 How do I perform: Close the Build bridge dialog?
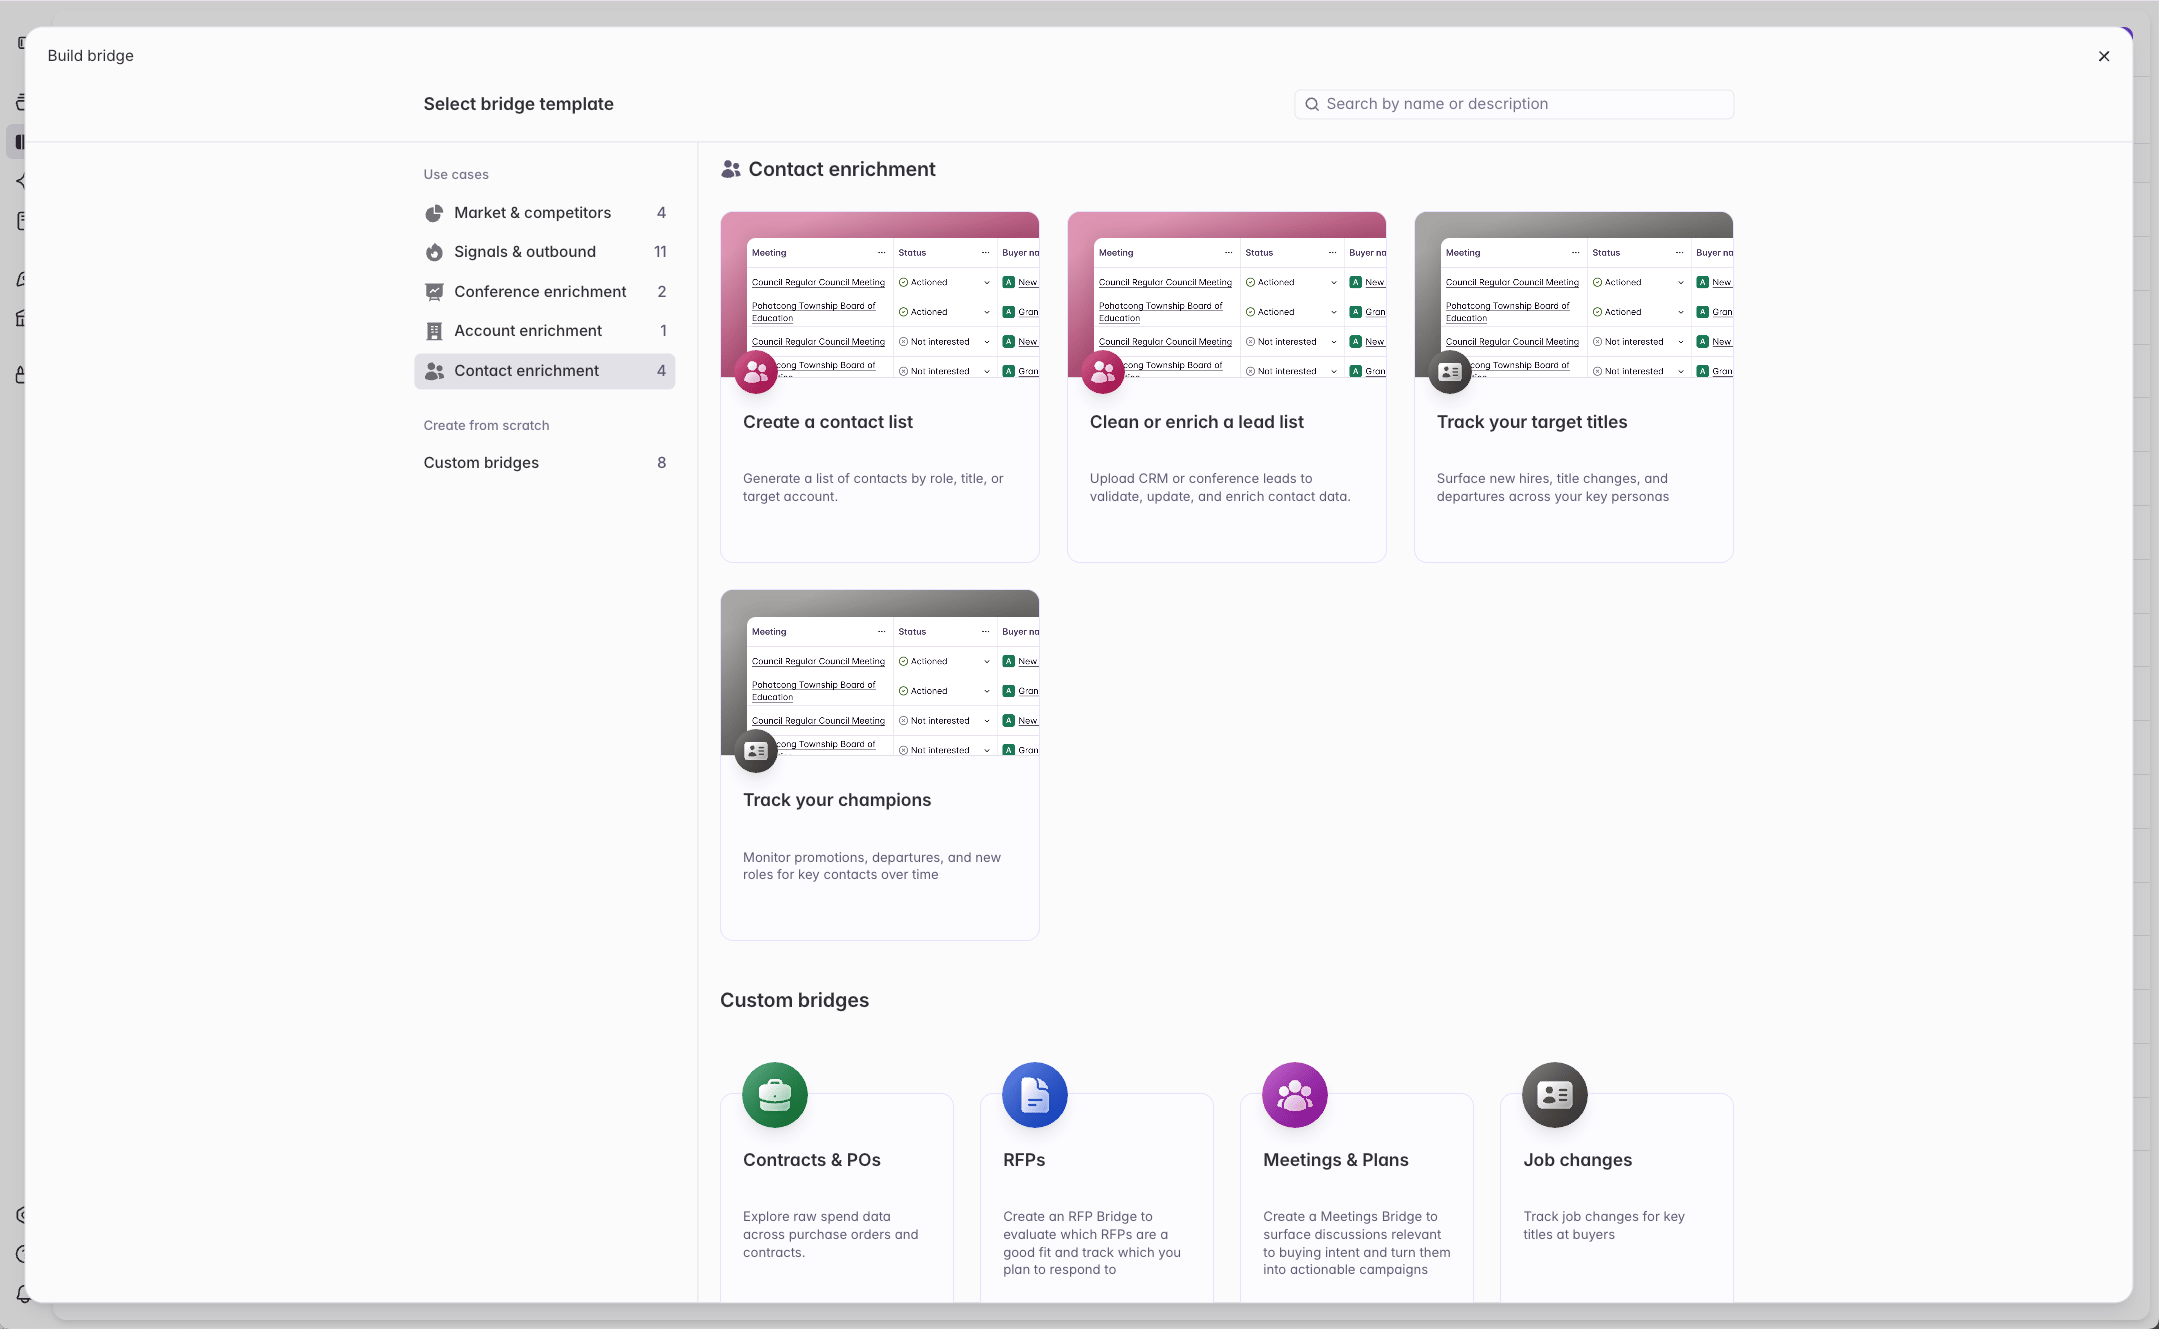pos(2104,56)
